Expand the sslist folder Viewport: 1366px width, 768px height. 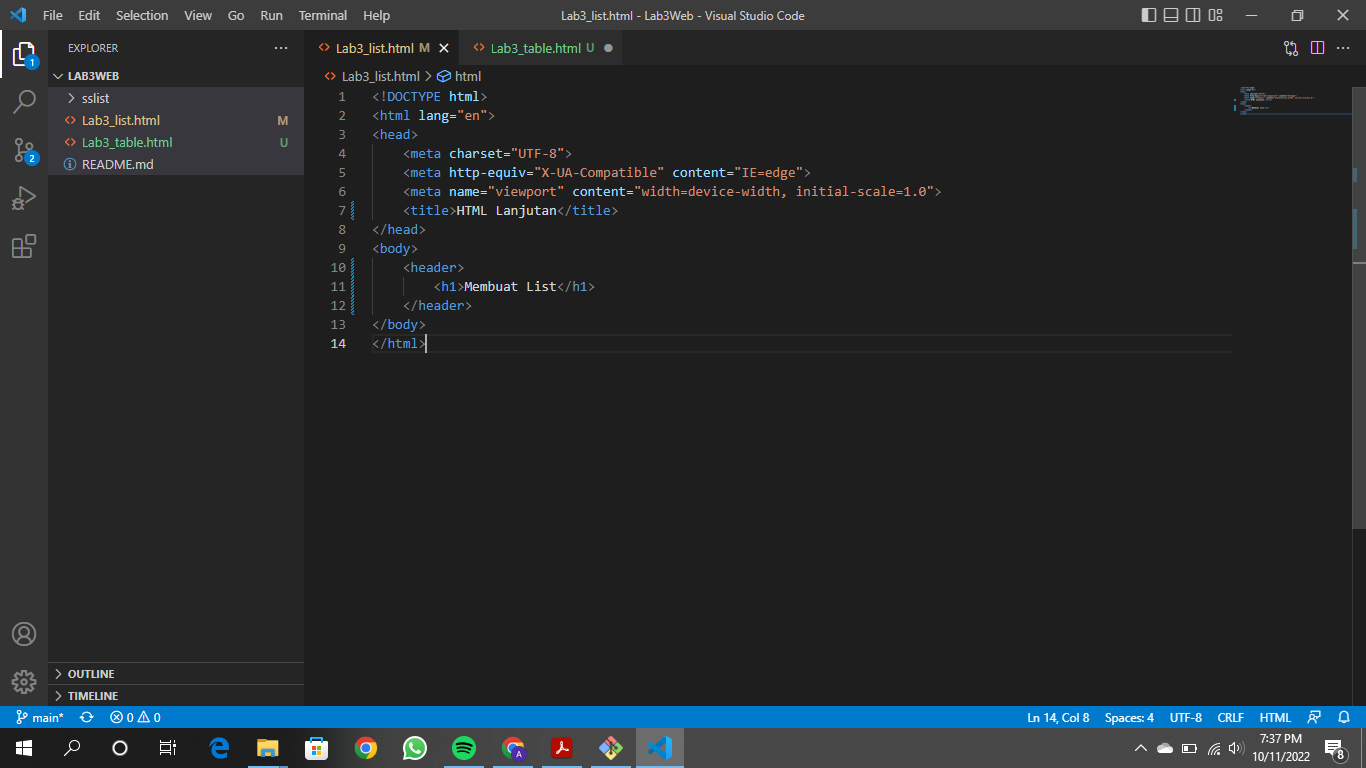(x=176, y=98)
